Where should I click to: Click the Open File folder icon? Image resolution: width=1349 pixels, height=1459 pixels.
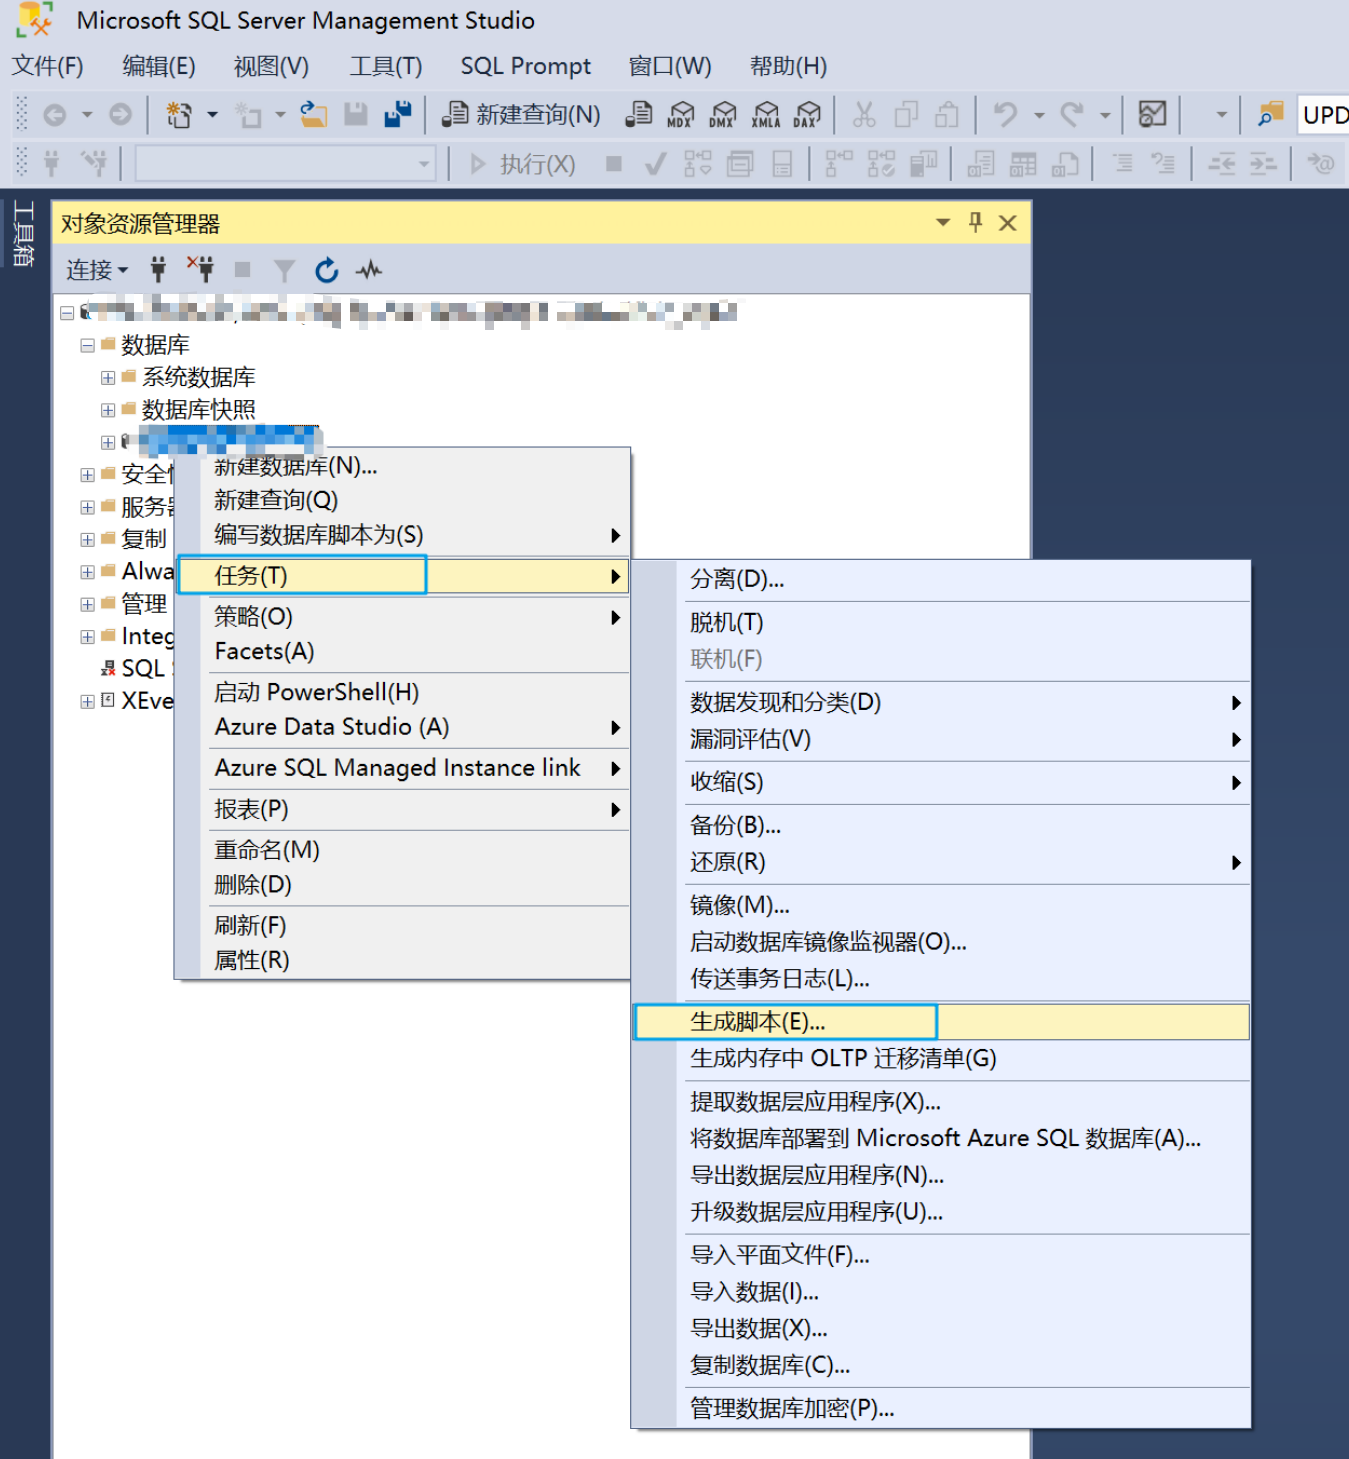pyautogui.click(x=313, y=115)
